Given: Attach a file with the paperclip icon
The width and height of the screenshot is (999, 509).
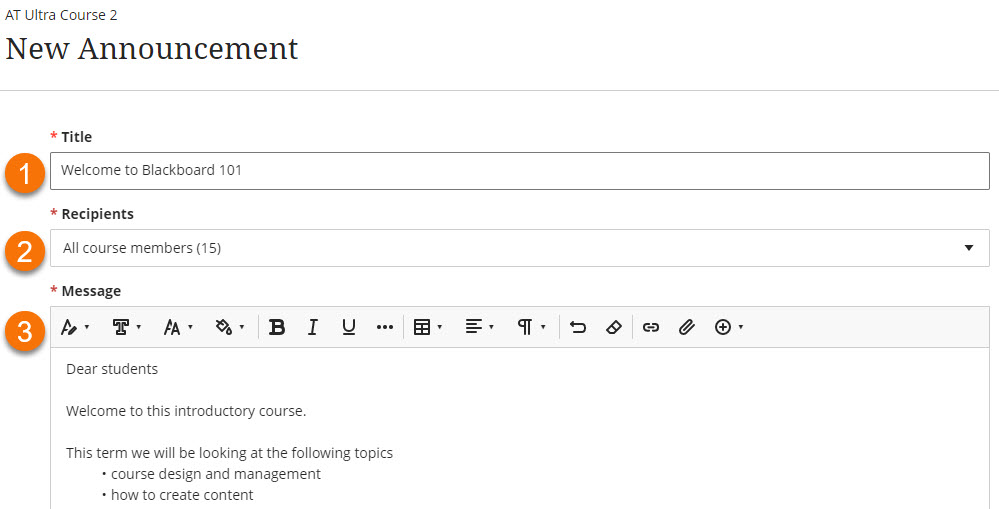Looking at the screenshot, I should (x=687, y=327).
